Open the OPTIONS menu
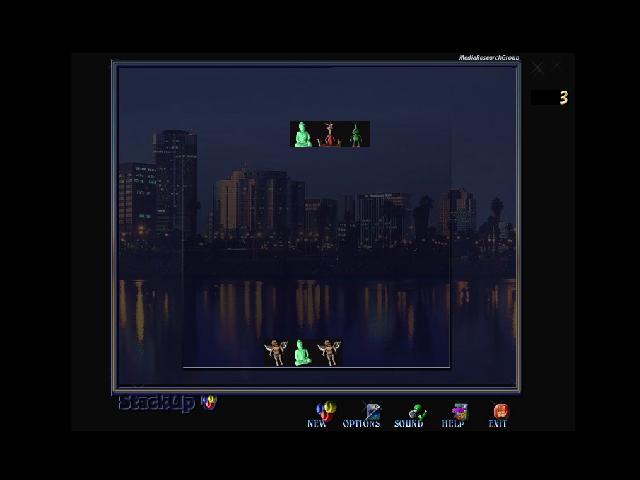The image size is (640, 480). point(362,414)
